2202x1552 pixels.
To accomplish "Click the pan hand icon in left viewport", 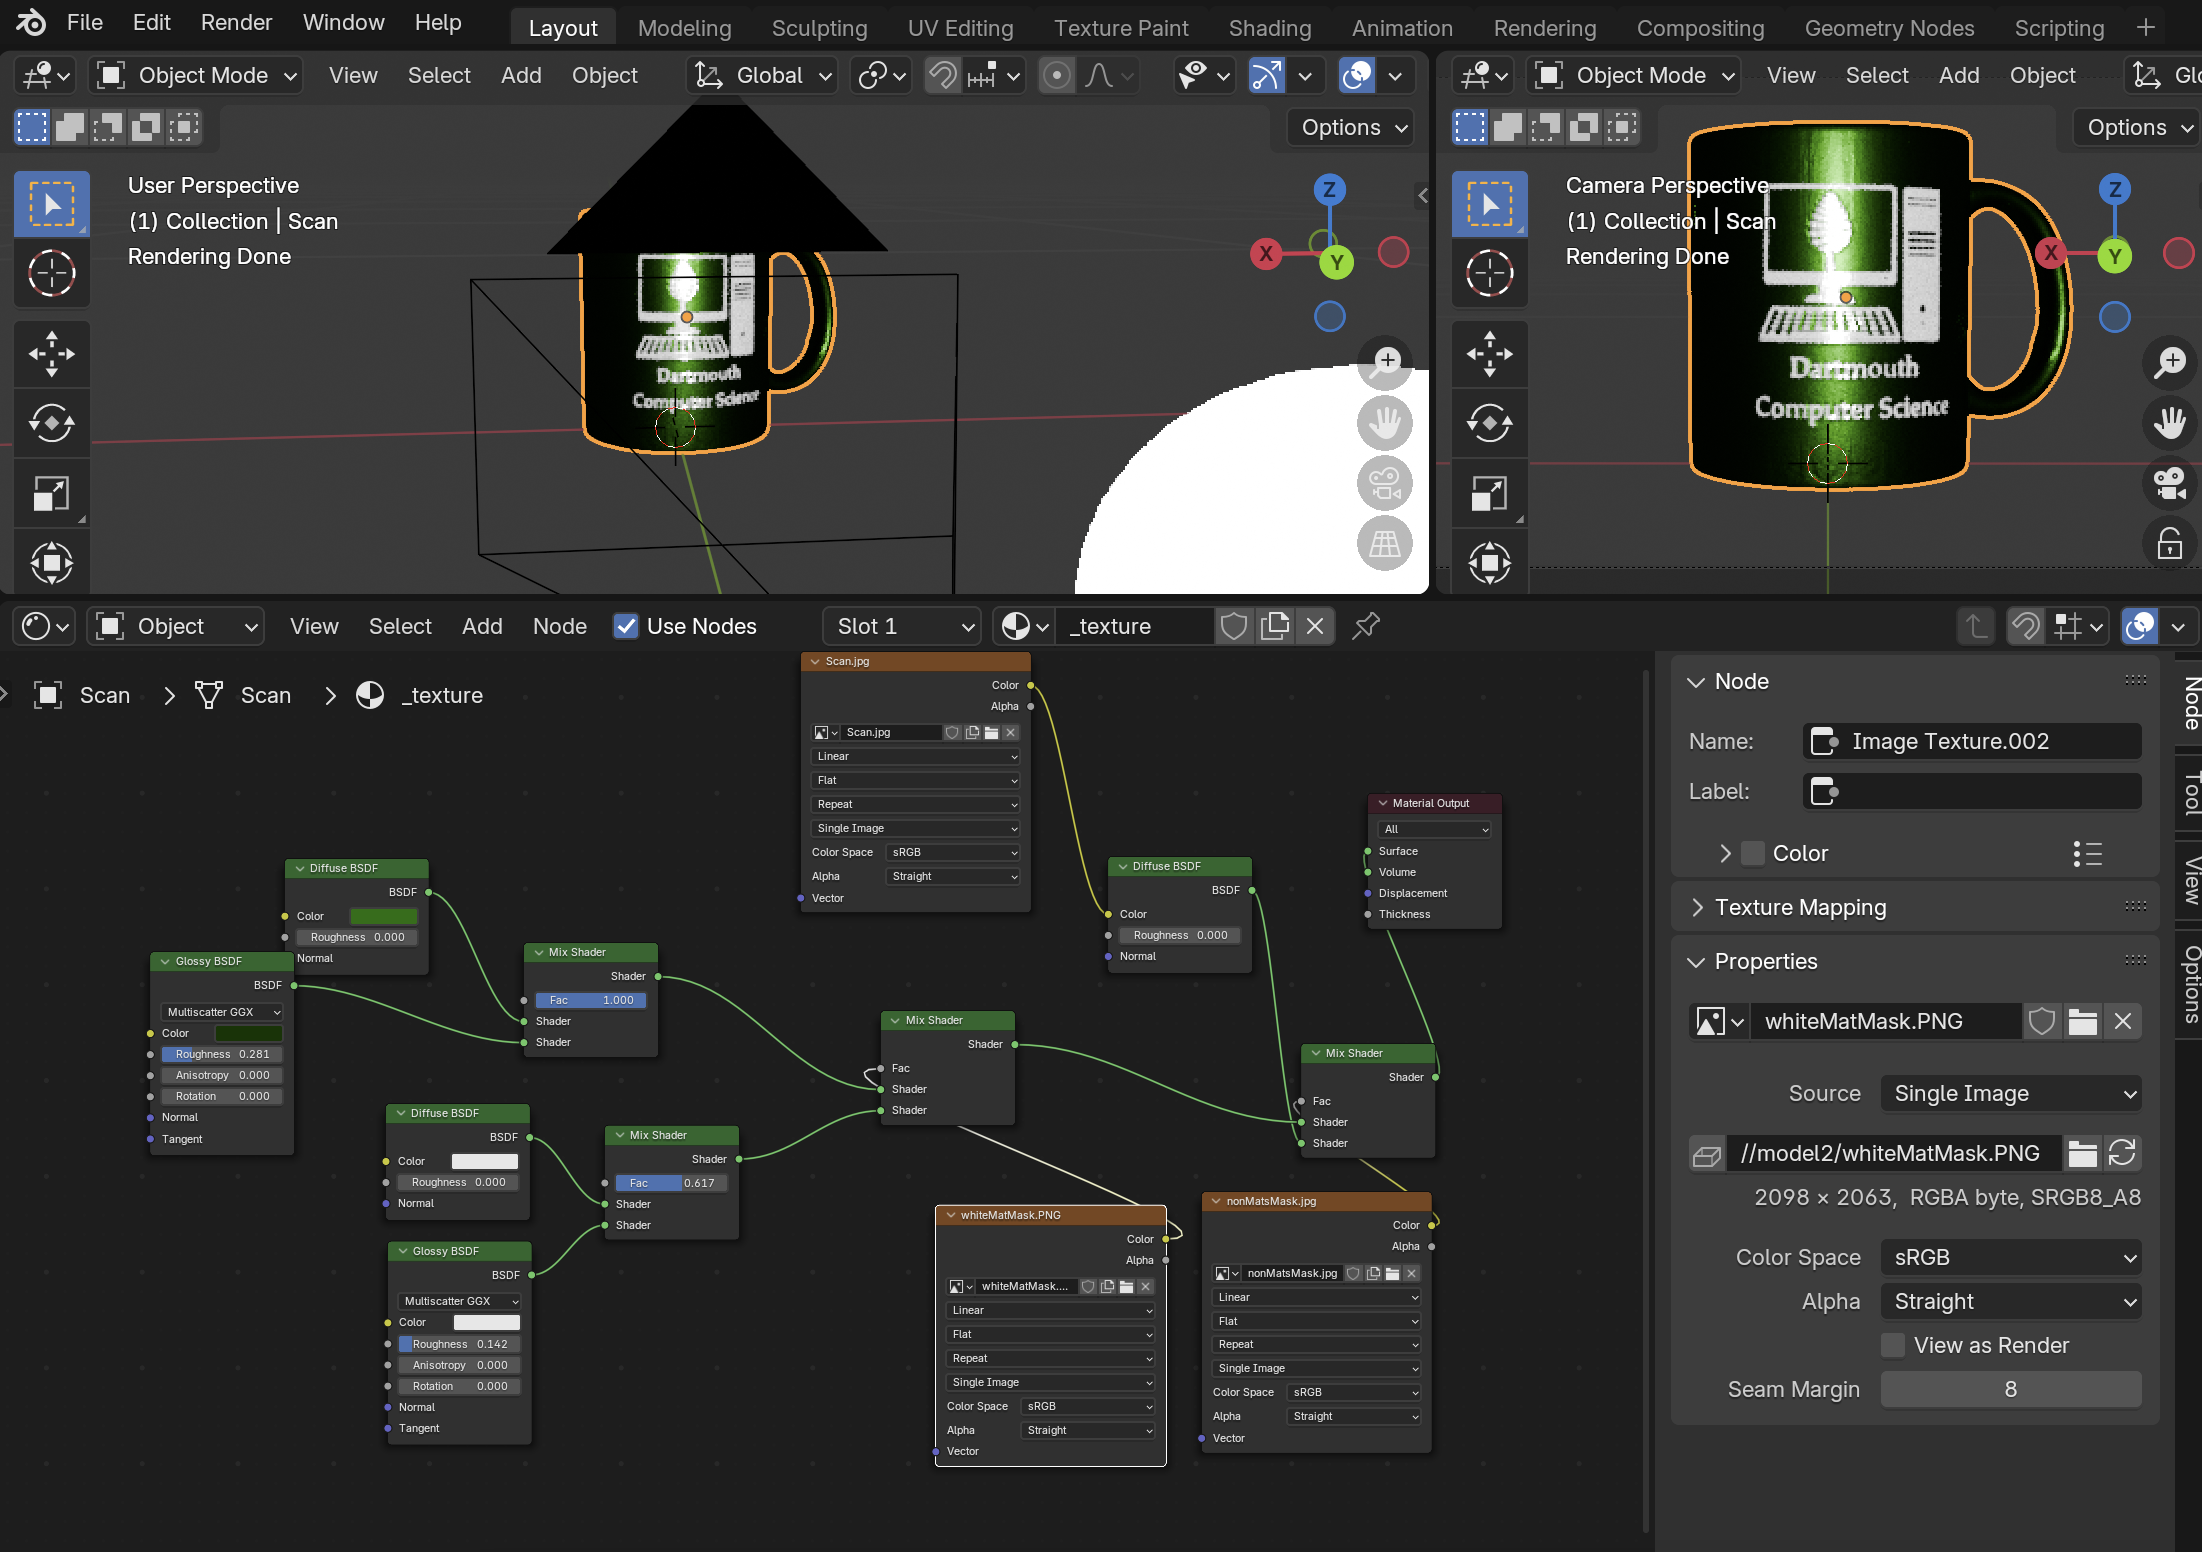I will point(1385,423).
